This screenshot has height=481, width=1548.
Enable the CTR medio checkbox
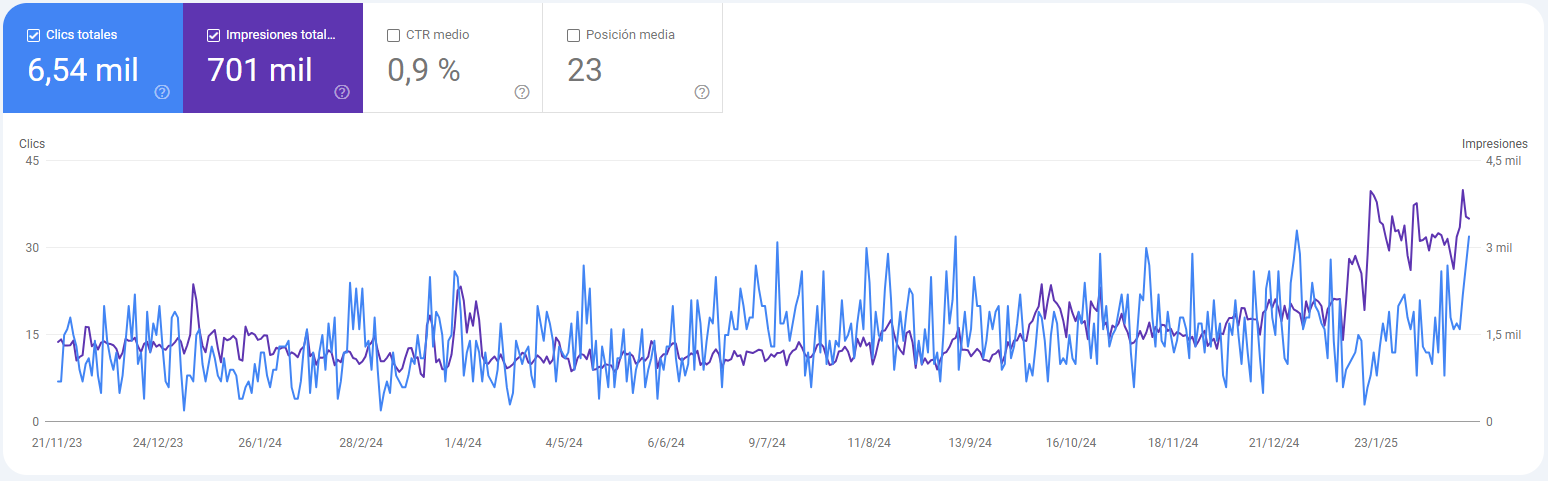pos(393,35)
